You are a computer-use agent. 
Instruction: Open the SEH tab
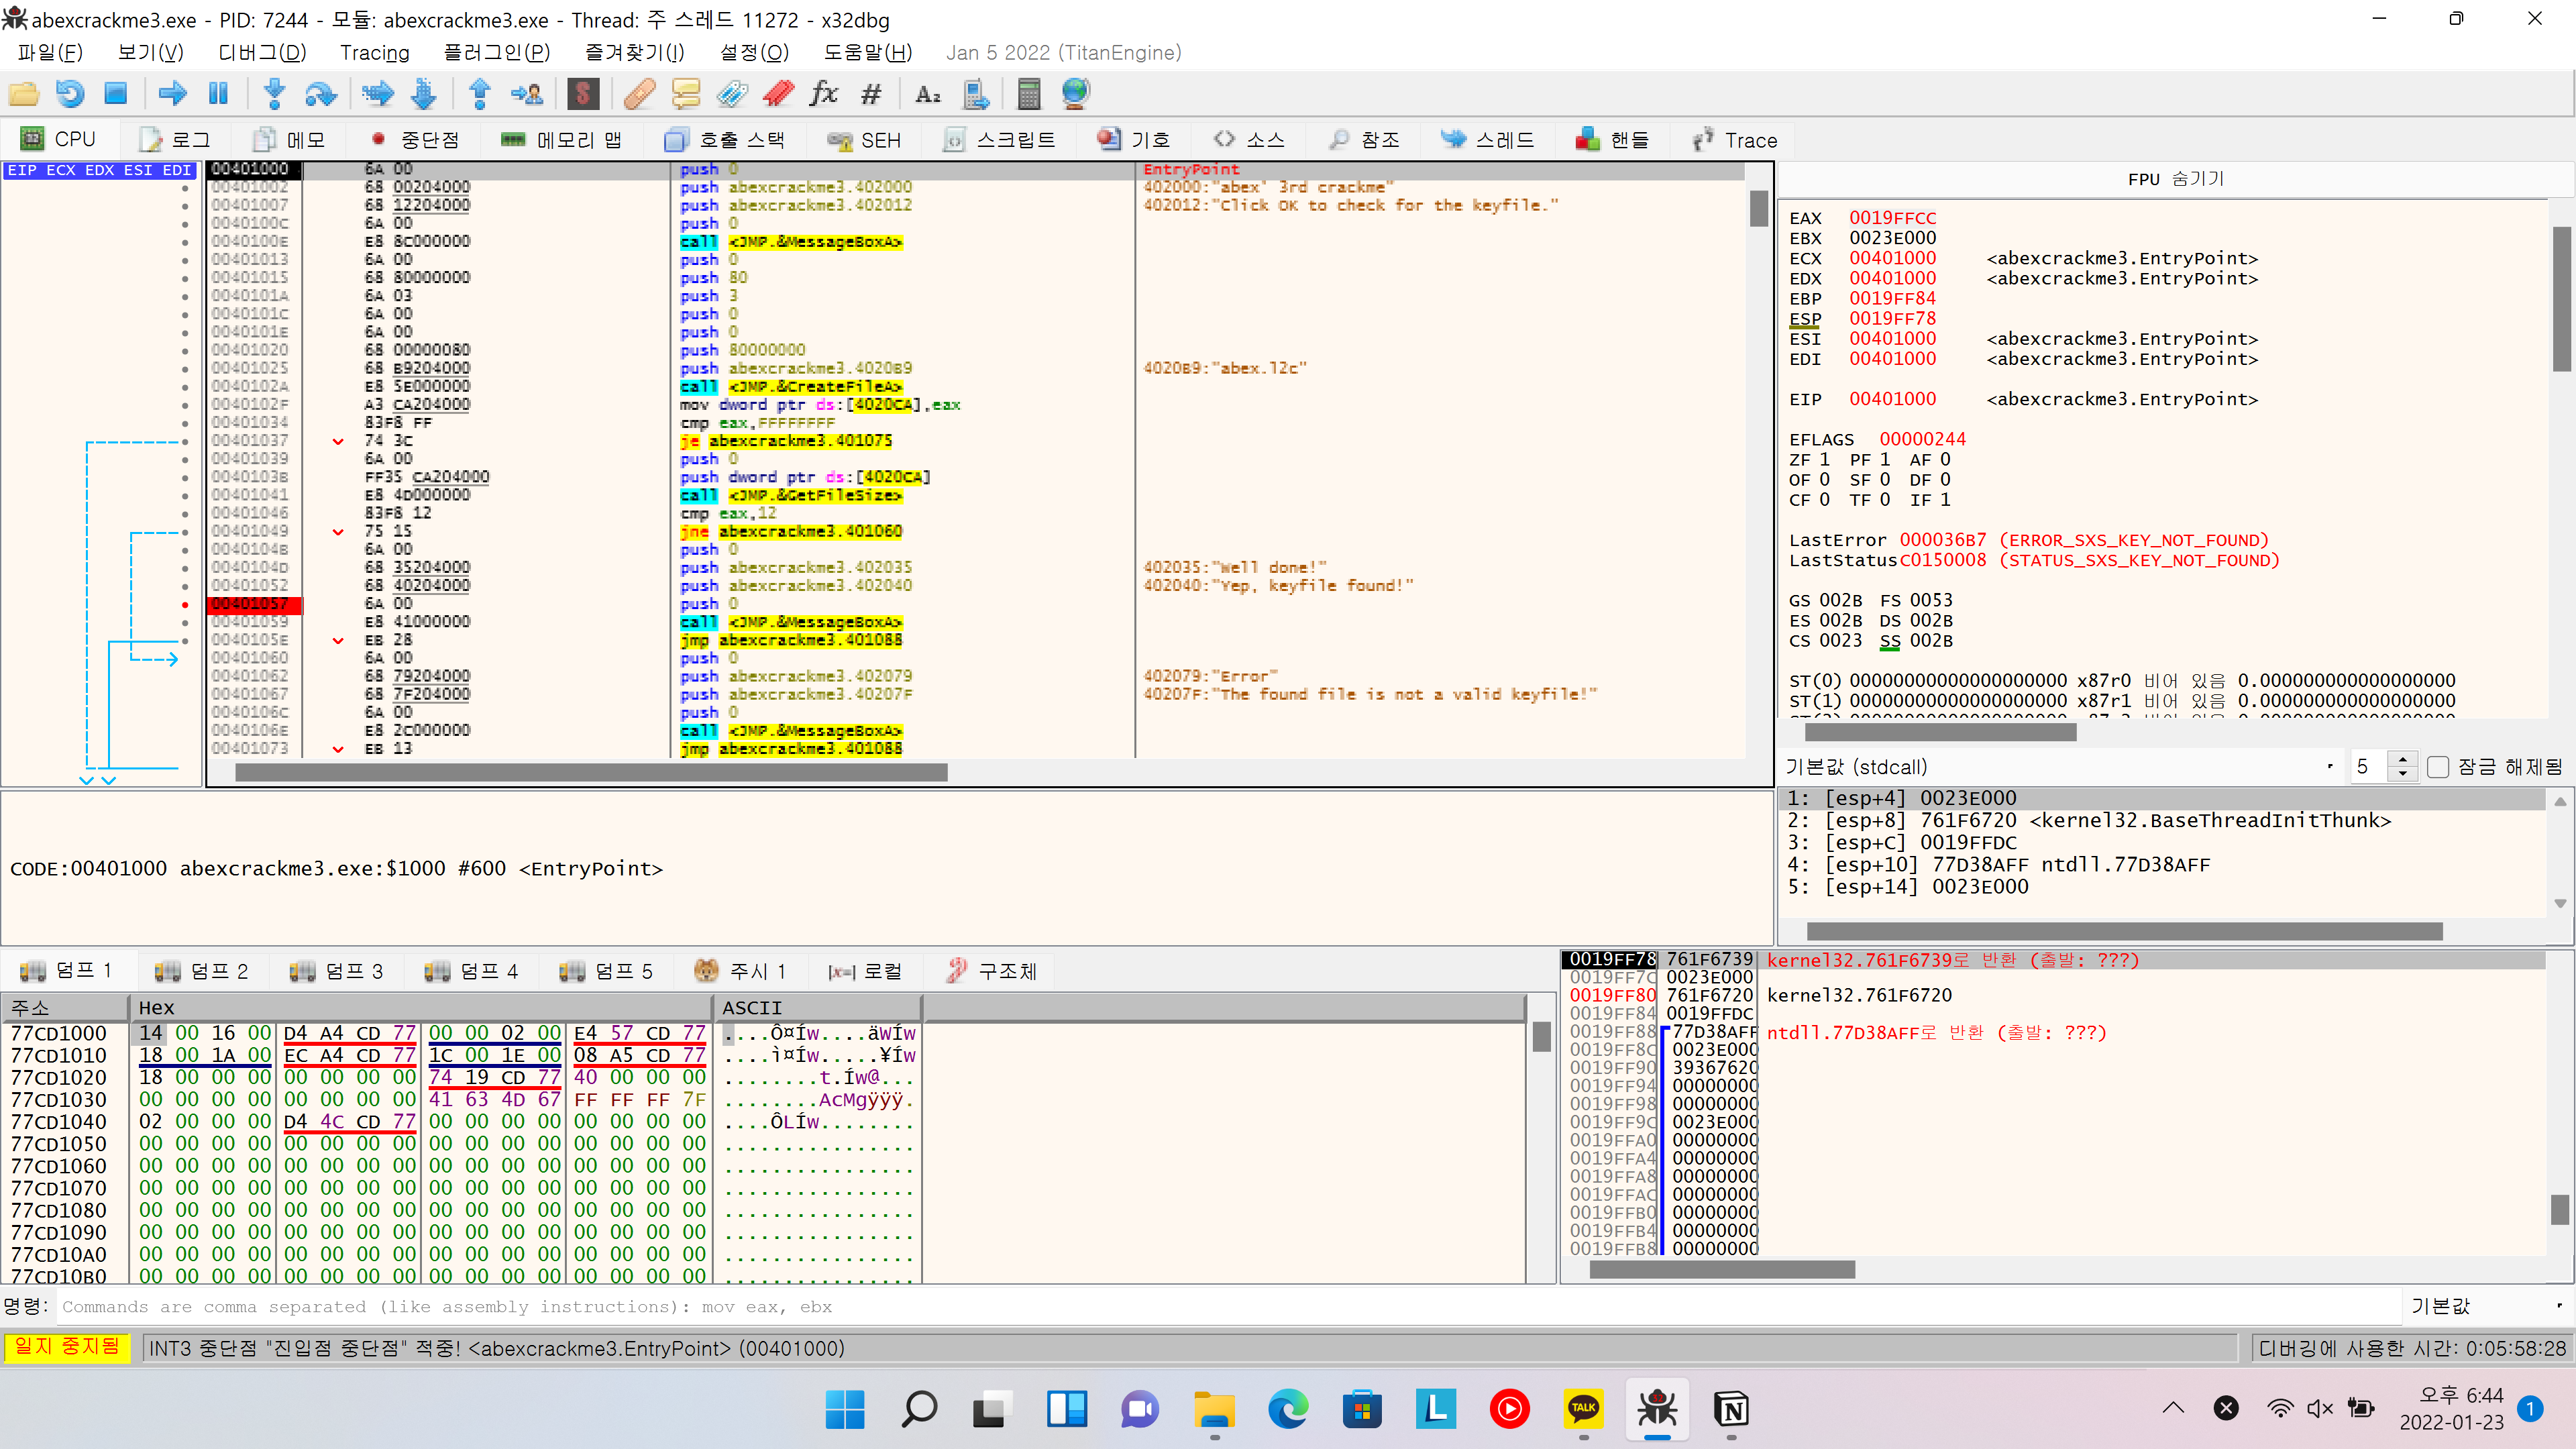pyautogui.click(x=865, y=139)
